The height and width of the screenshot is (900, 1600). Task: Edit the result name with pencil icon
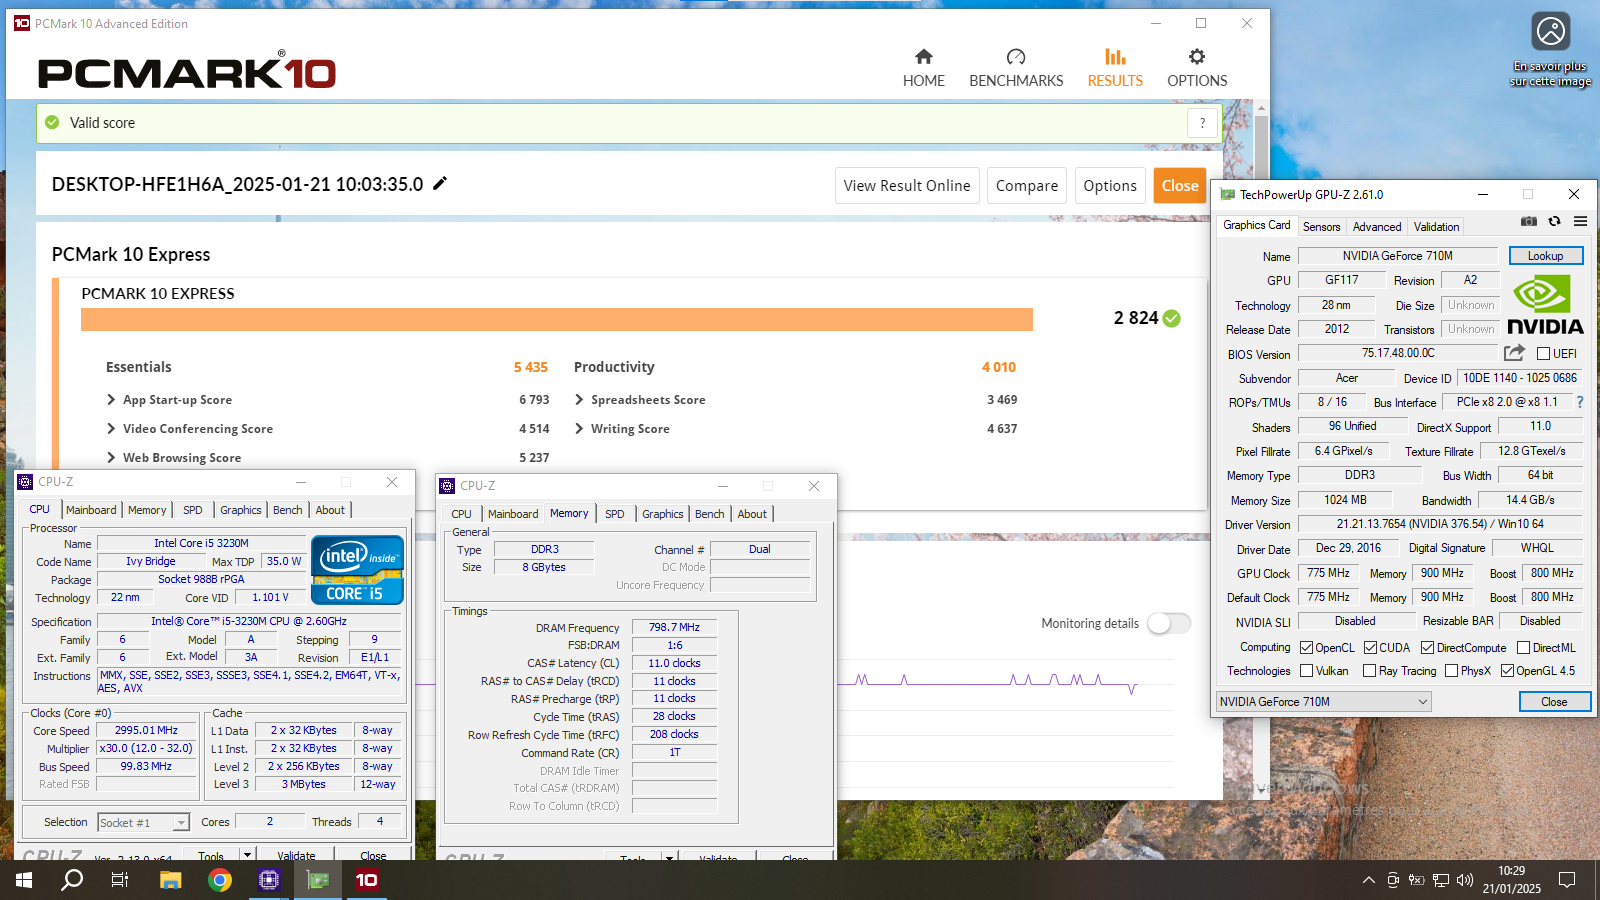tap(440, 183)
